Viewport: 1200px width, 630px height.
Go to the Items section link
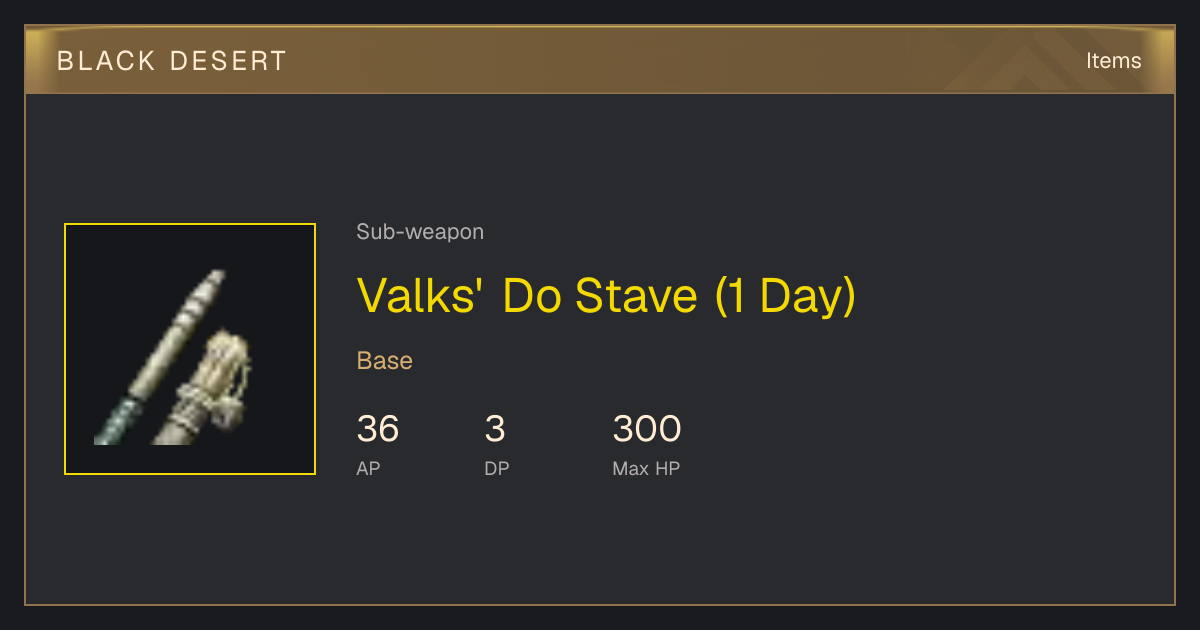click(x=1113, y=61)
